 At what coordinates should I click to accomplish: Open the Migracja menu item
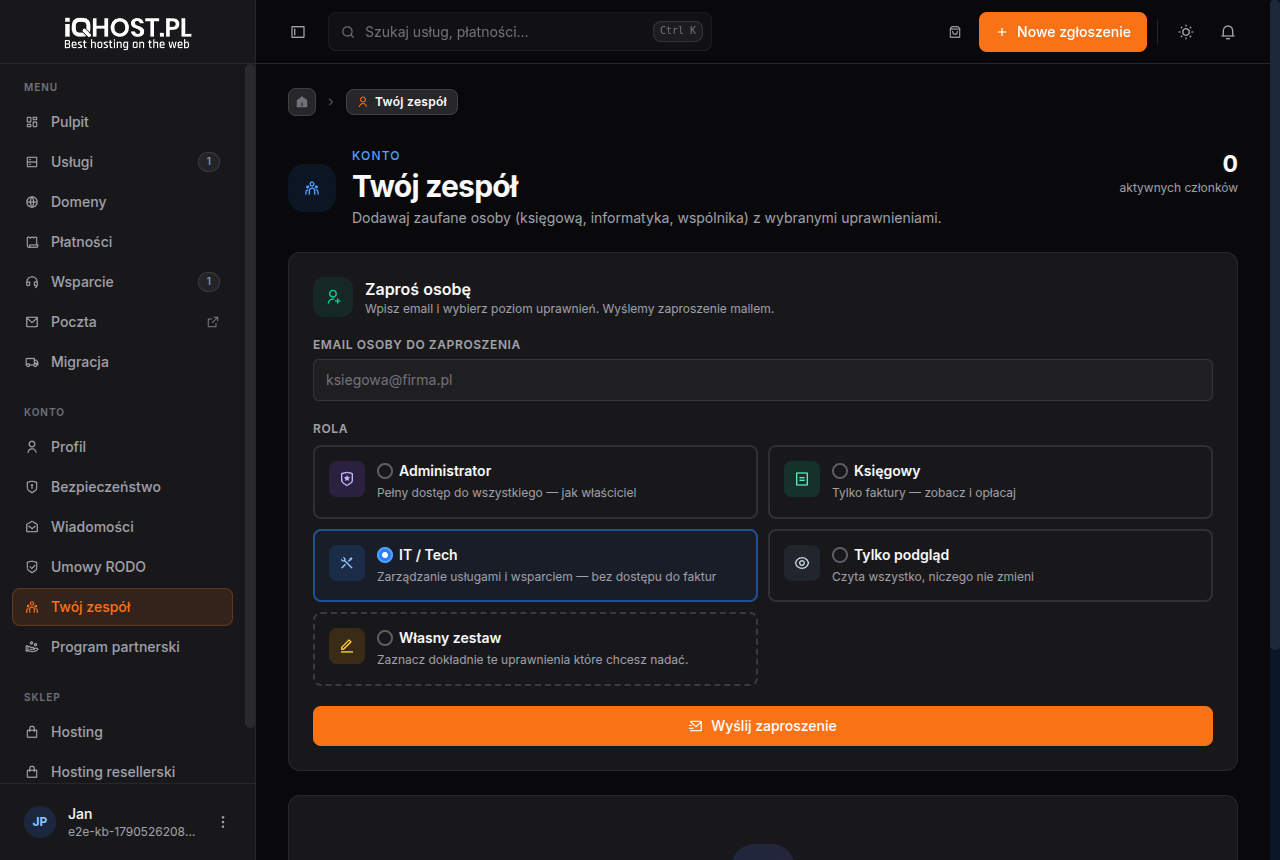coord(122,362)
